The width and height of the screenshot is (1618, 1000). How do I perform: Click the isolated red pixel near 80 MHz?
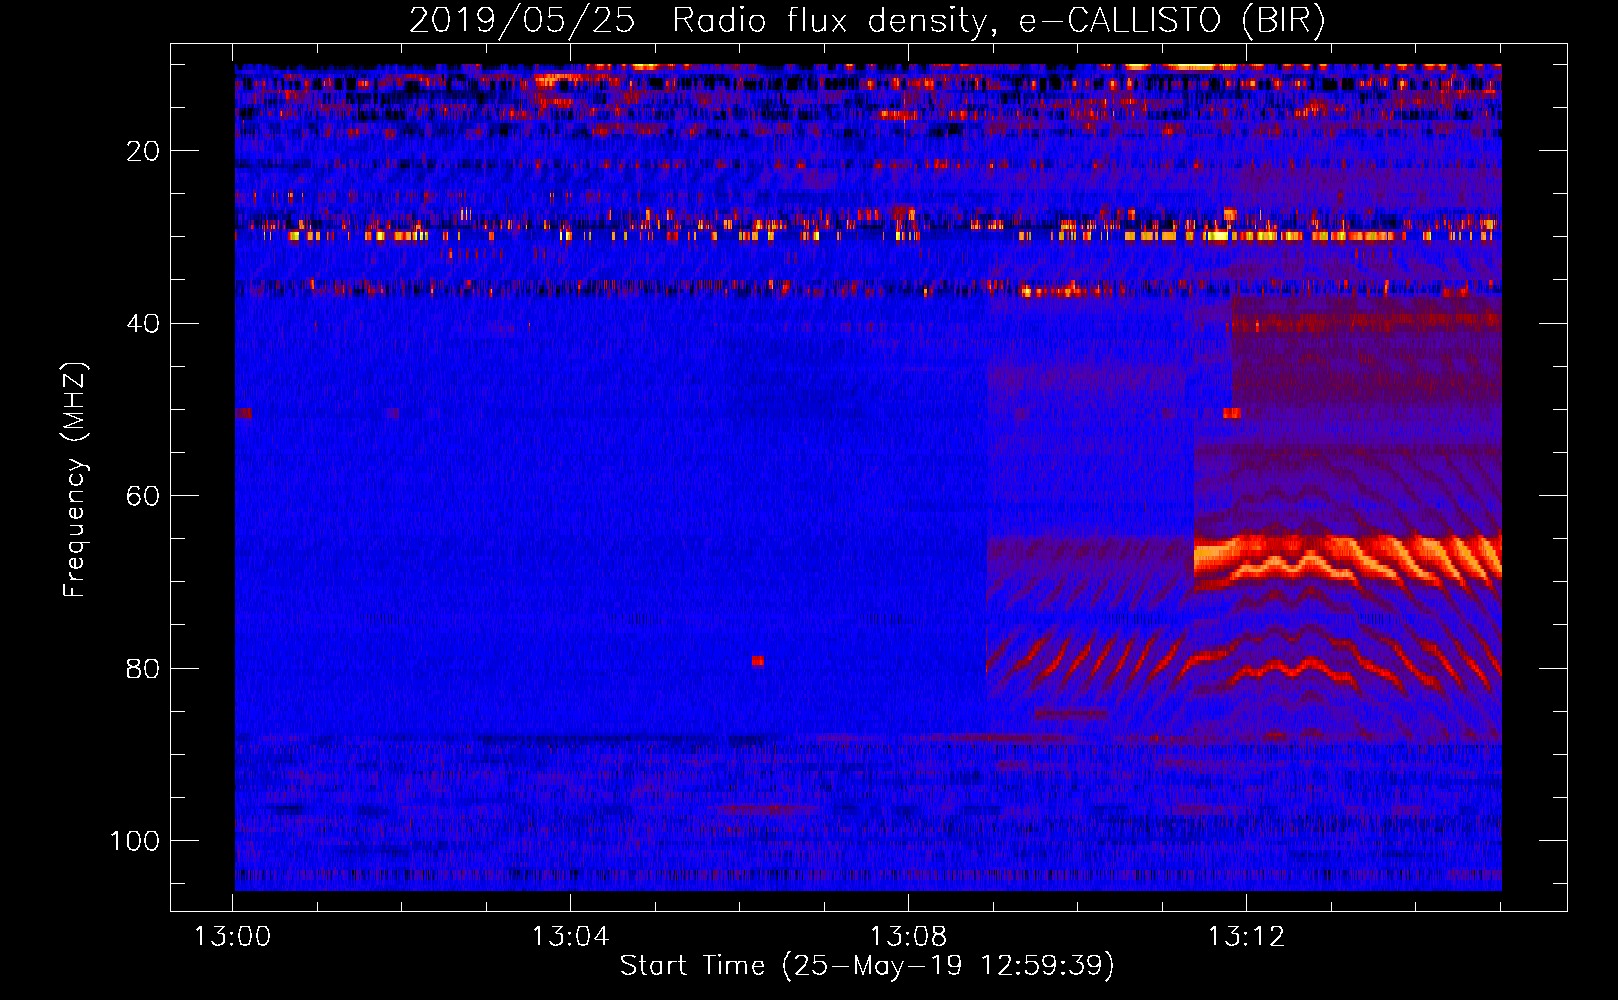(x=758, y=661)
